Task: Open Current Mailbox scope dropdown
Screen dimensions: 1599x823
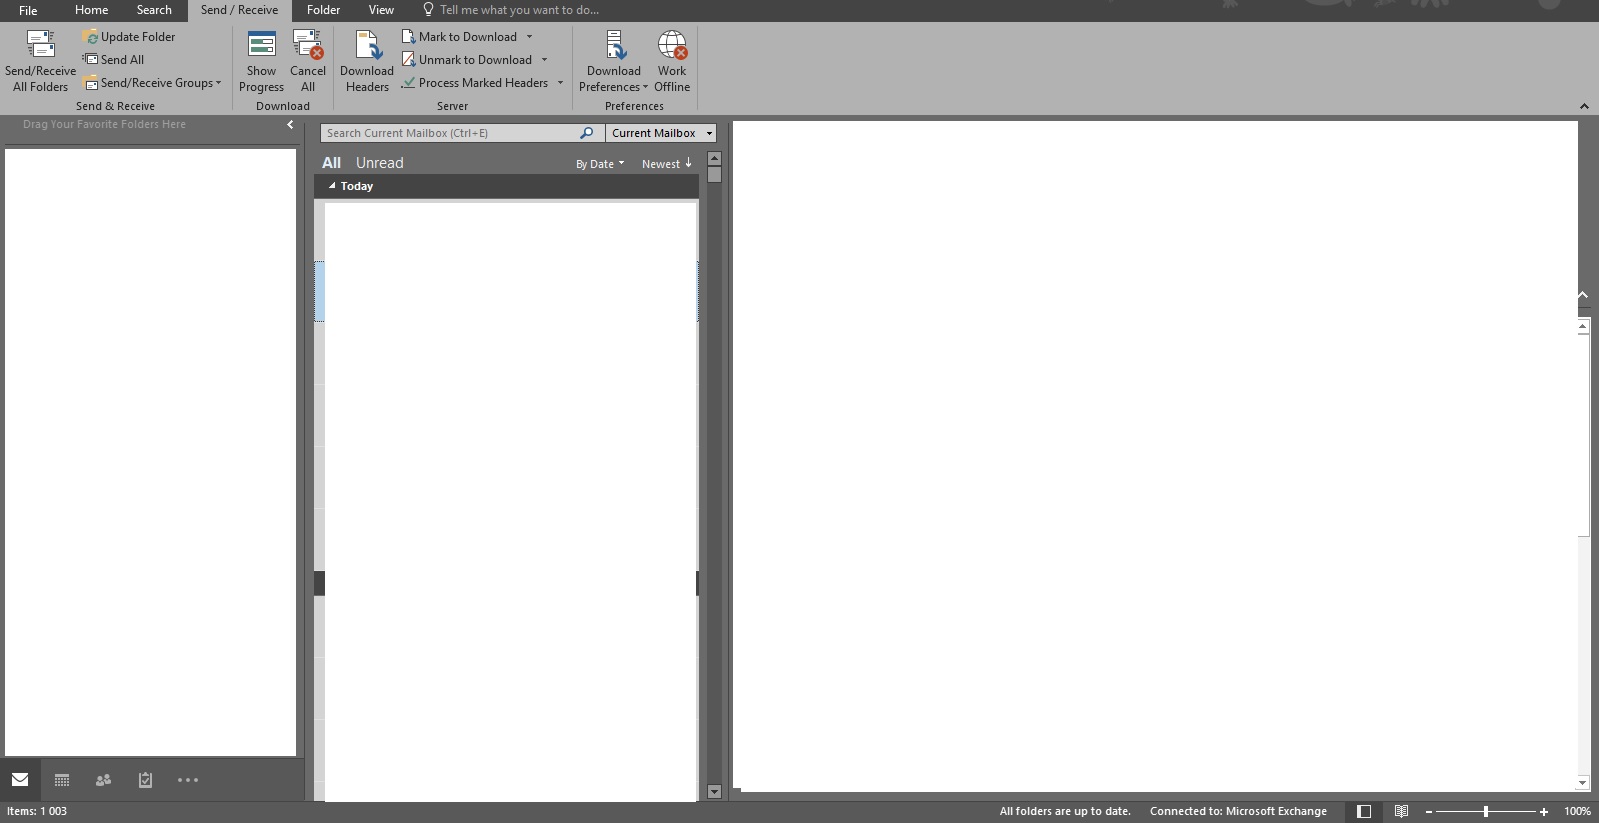Action: pyautogui.click(x=661, y=133)
